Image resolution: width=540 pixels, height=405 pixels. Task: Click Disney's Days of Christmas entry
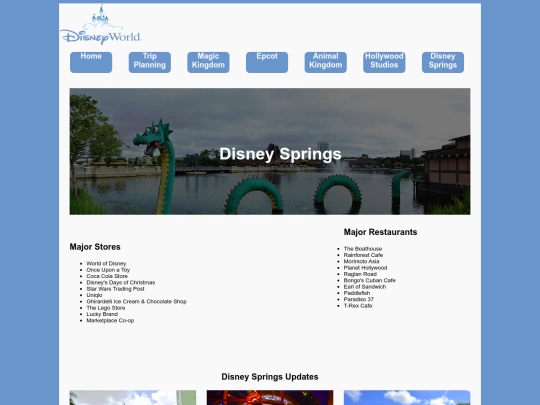[121, 282]
